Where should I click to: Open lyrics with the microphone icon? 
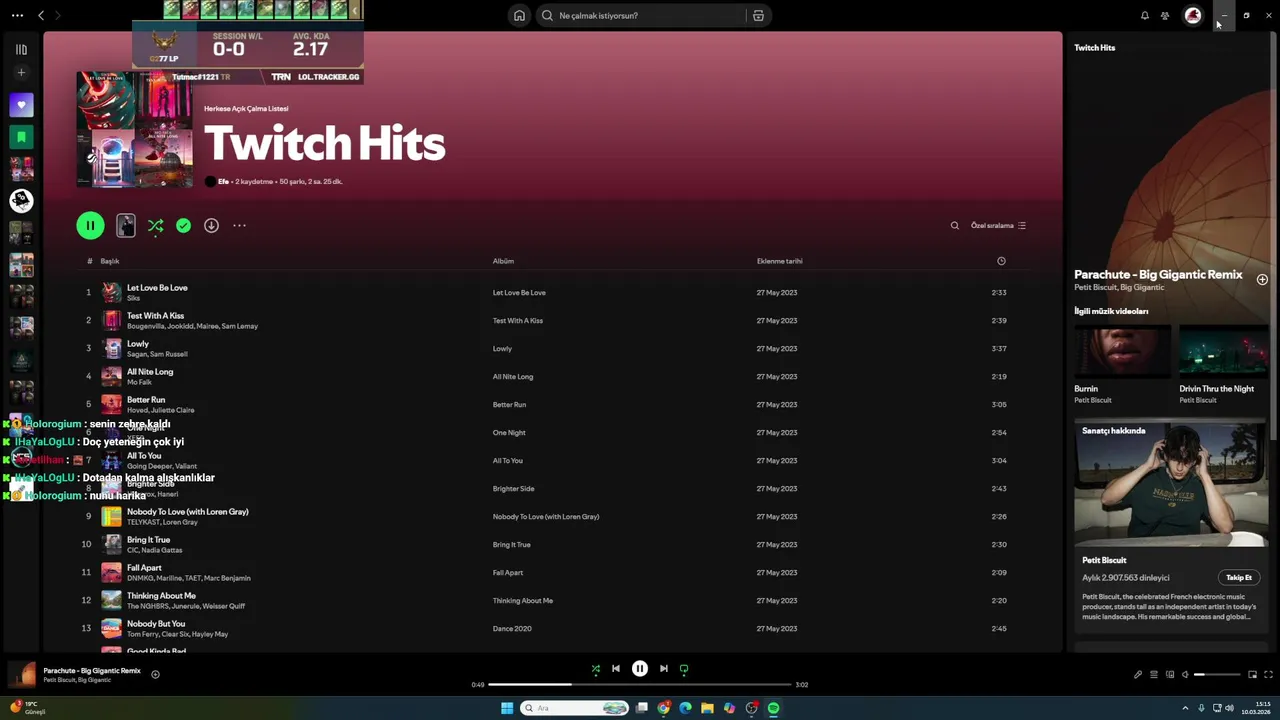point(1137,675)
